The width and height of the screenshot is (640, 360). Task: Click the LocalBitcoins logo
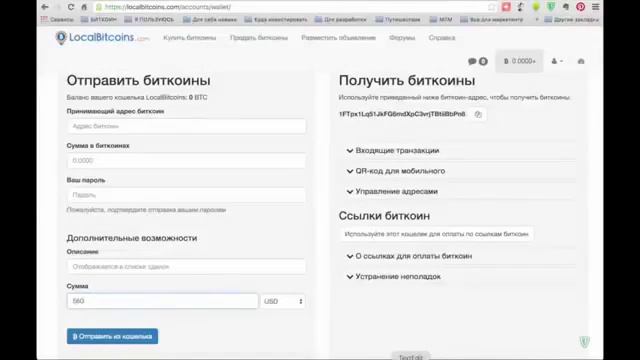(102, 38)
